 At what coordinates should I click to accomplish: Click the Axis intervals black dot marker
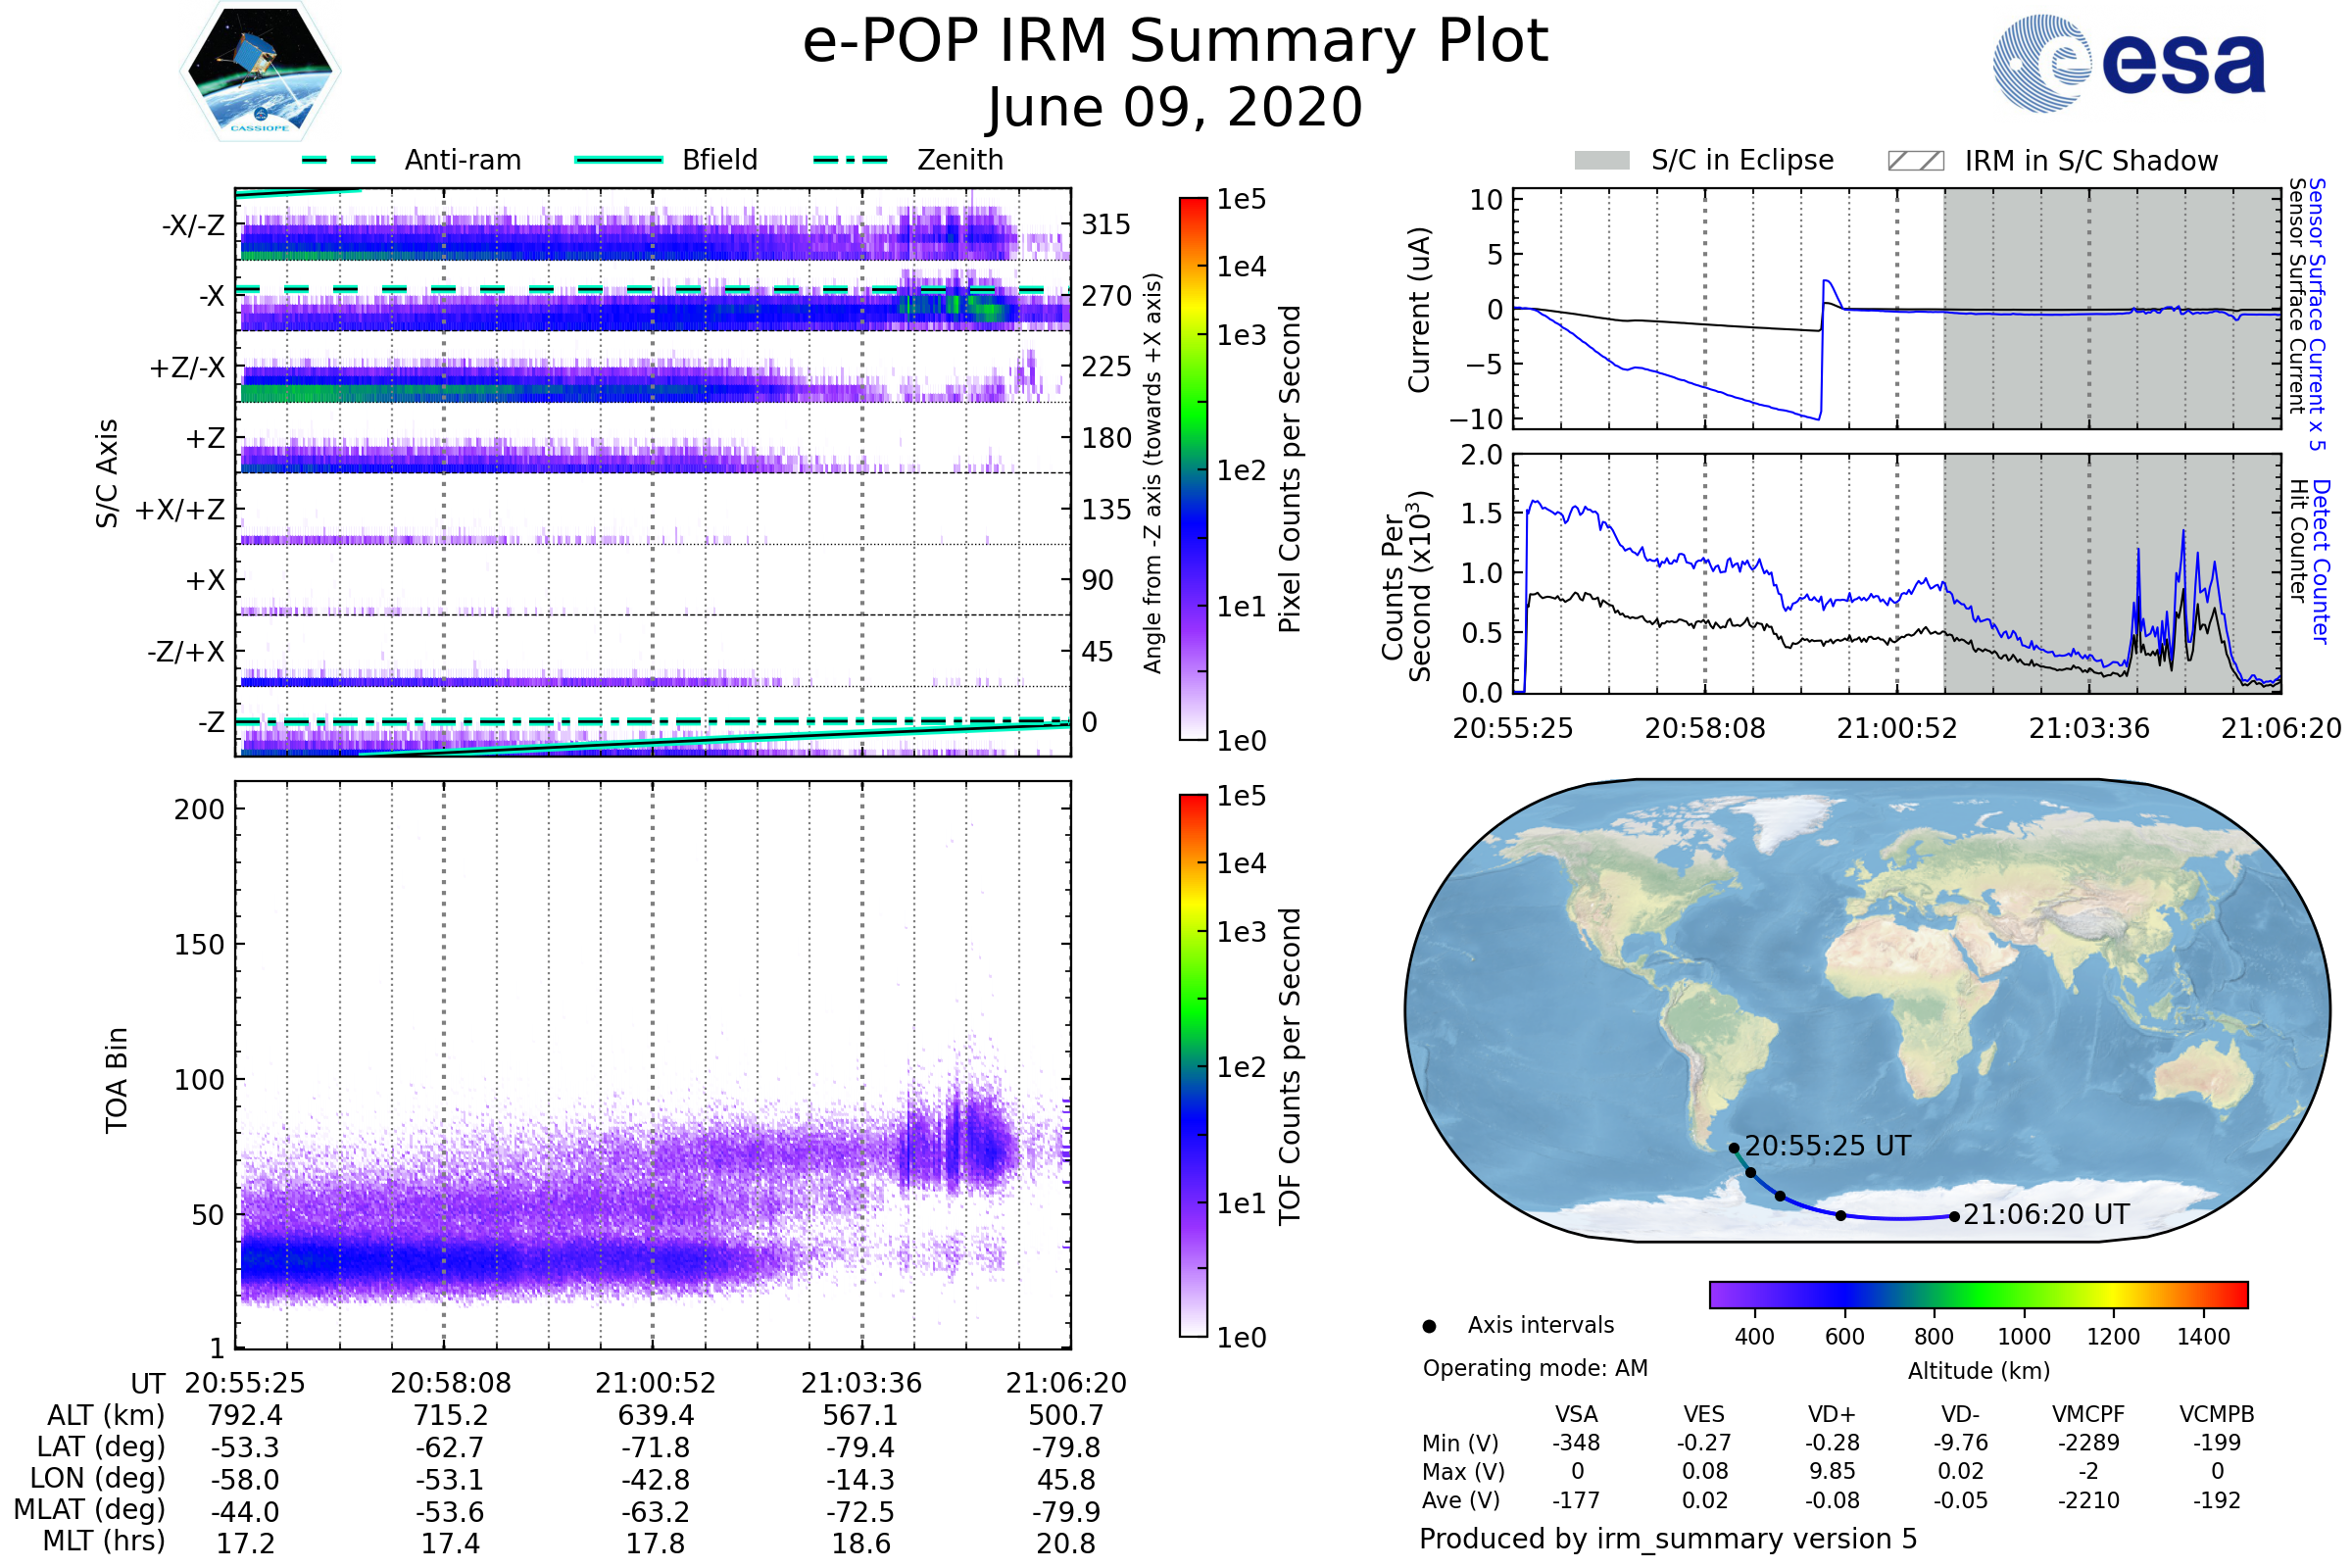click(x=1429, y=1326)
